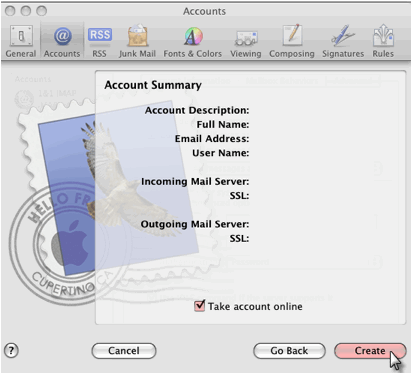This screenshot has width=412, height=374.
Task: Click the Go Back button
Action: (289, 351)
